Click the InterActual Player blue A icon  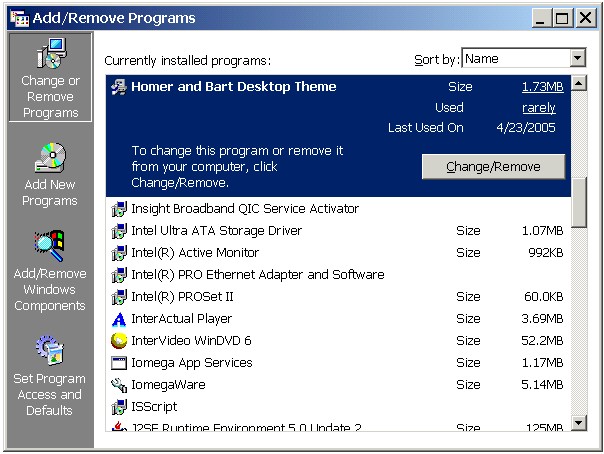[119, 319]
